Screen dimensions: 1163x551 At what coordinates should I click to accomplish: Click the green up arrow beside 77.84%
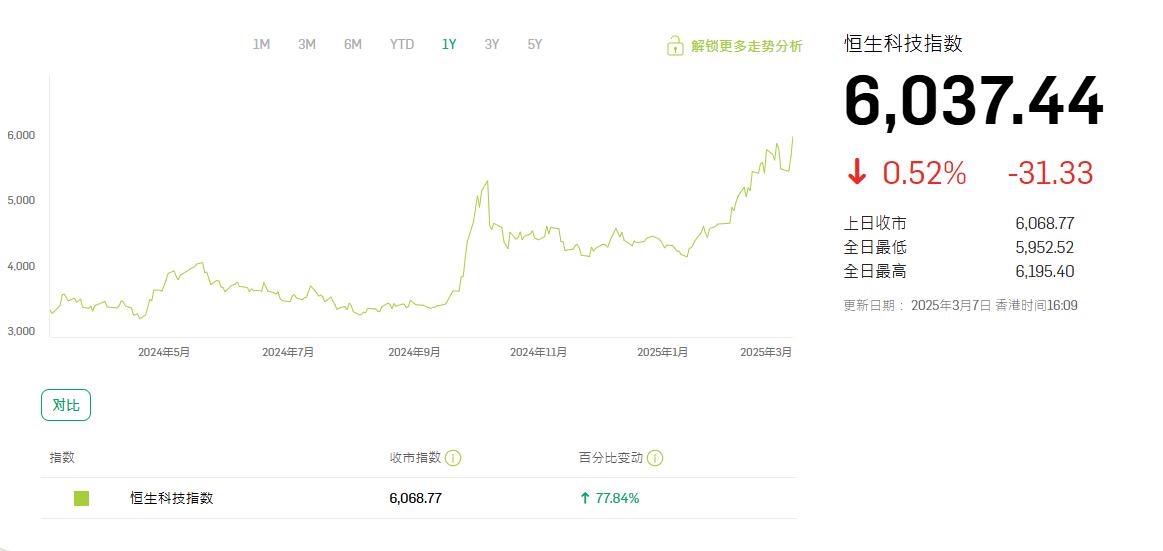(x=584, y=498)
